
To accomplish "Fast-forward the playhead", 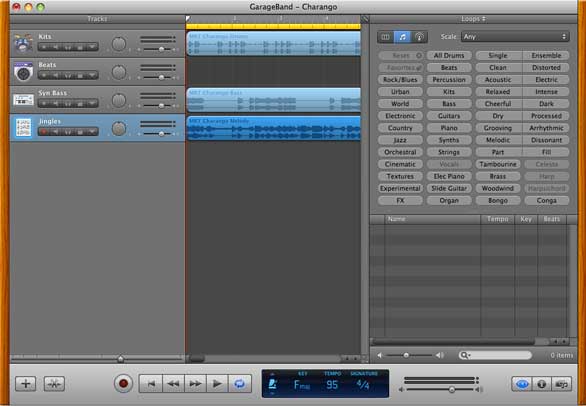I will pyautogui.click(x=195, y=384).
